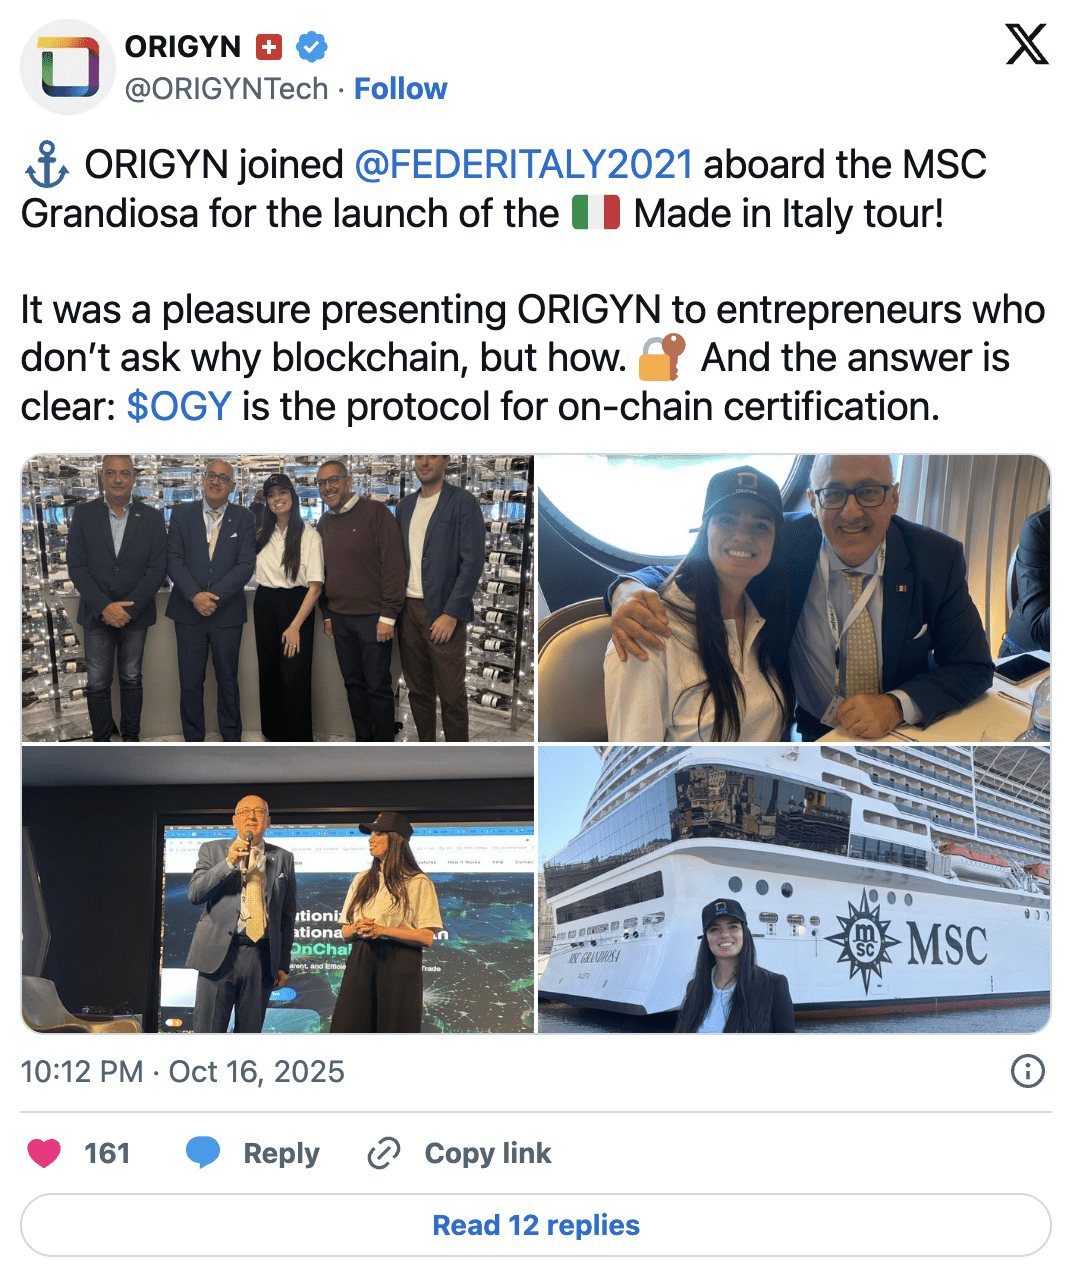Click the Copy link text

point(488,1153)
